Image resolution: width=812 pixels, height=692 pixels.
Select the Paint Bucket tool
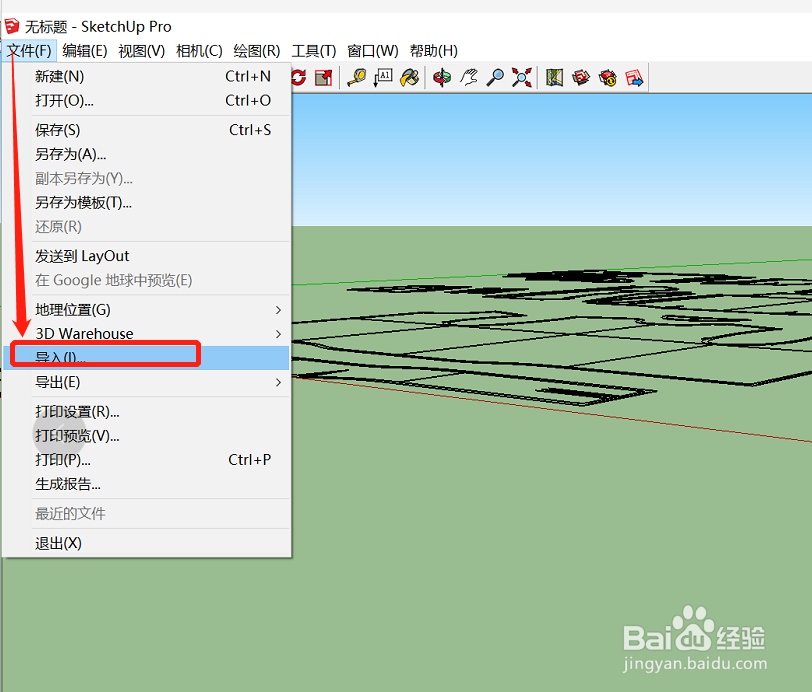click(x=410, y=78)
